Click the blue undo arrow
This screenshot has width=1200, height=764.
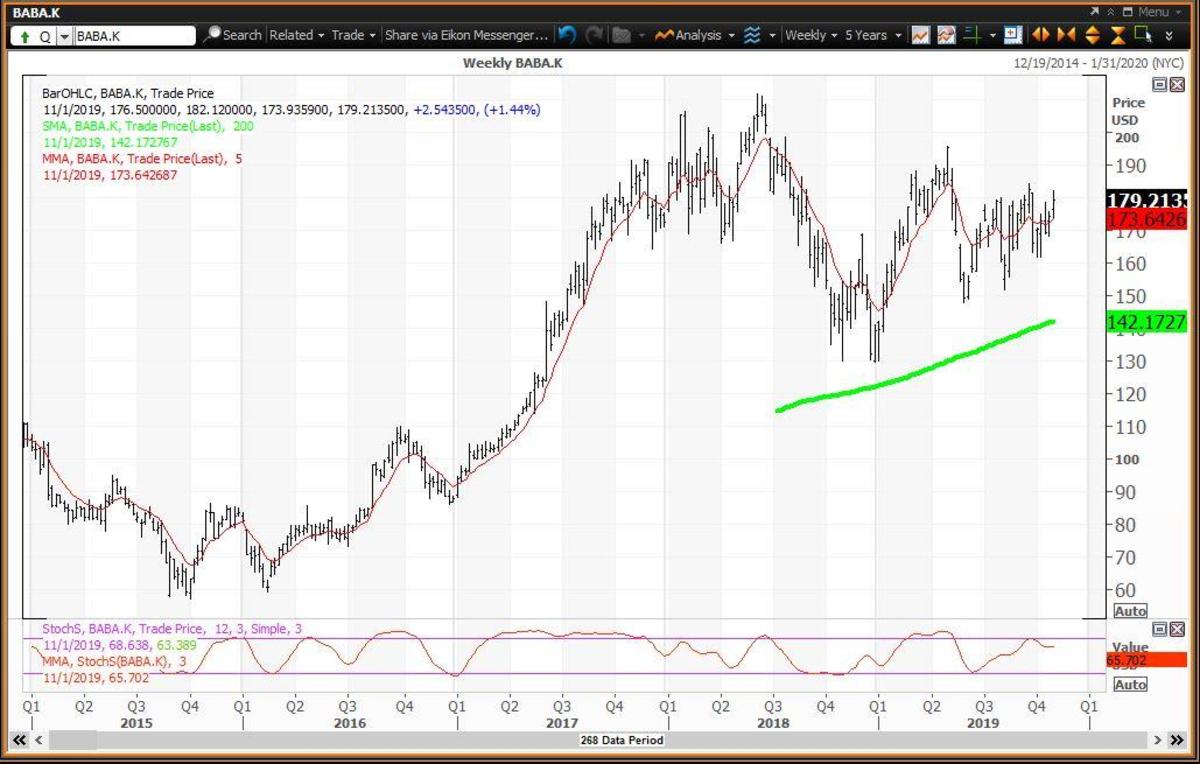point(567,35)
